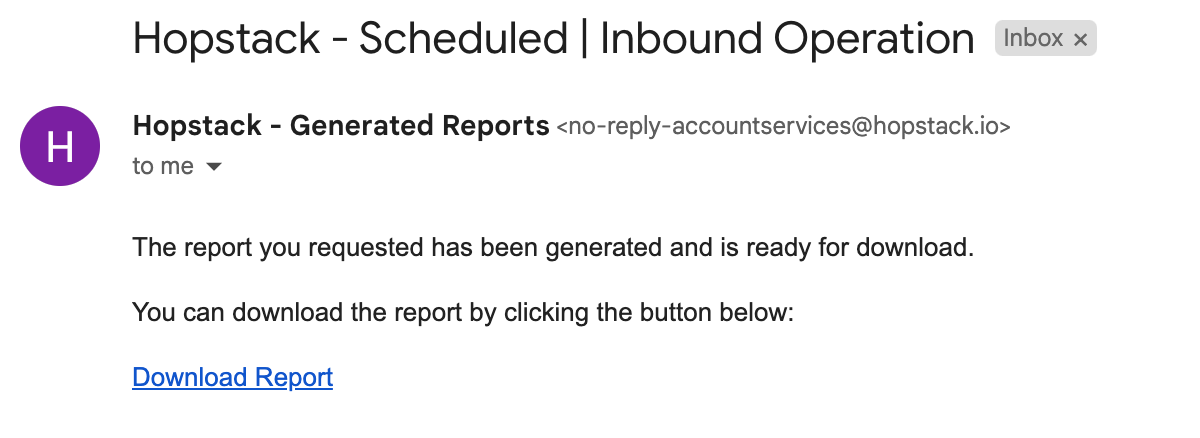The height and width of the screenshot is (438, 1200).
Task: Expand recipient details with the arrow beside "to me"
Action: (x=213, y=167)
